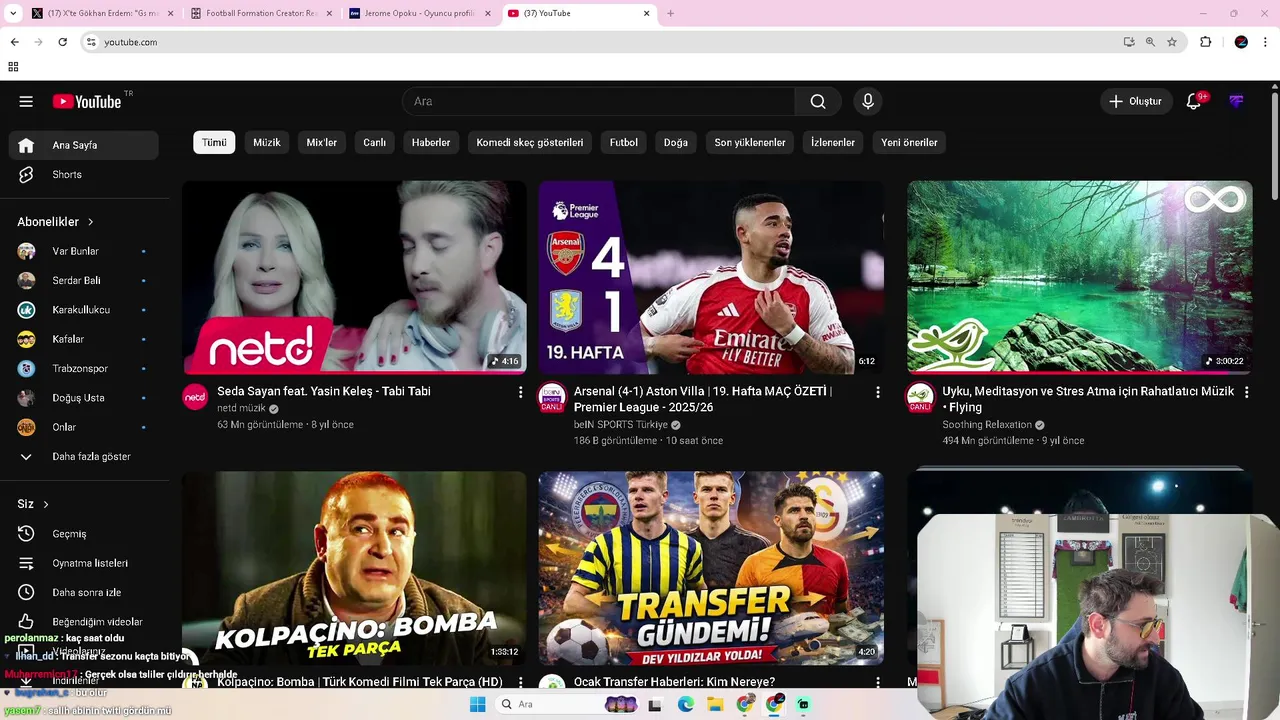This screenshot has width=1280, height=720.
Task: Open Beğendiğim videolar liked videos
Action: 84,622
